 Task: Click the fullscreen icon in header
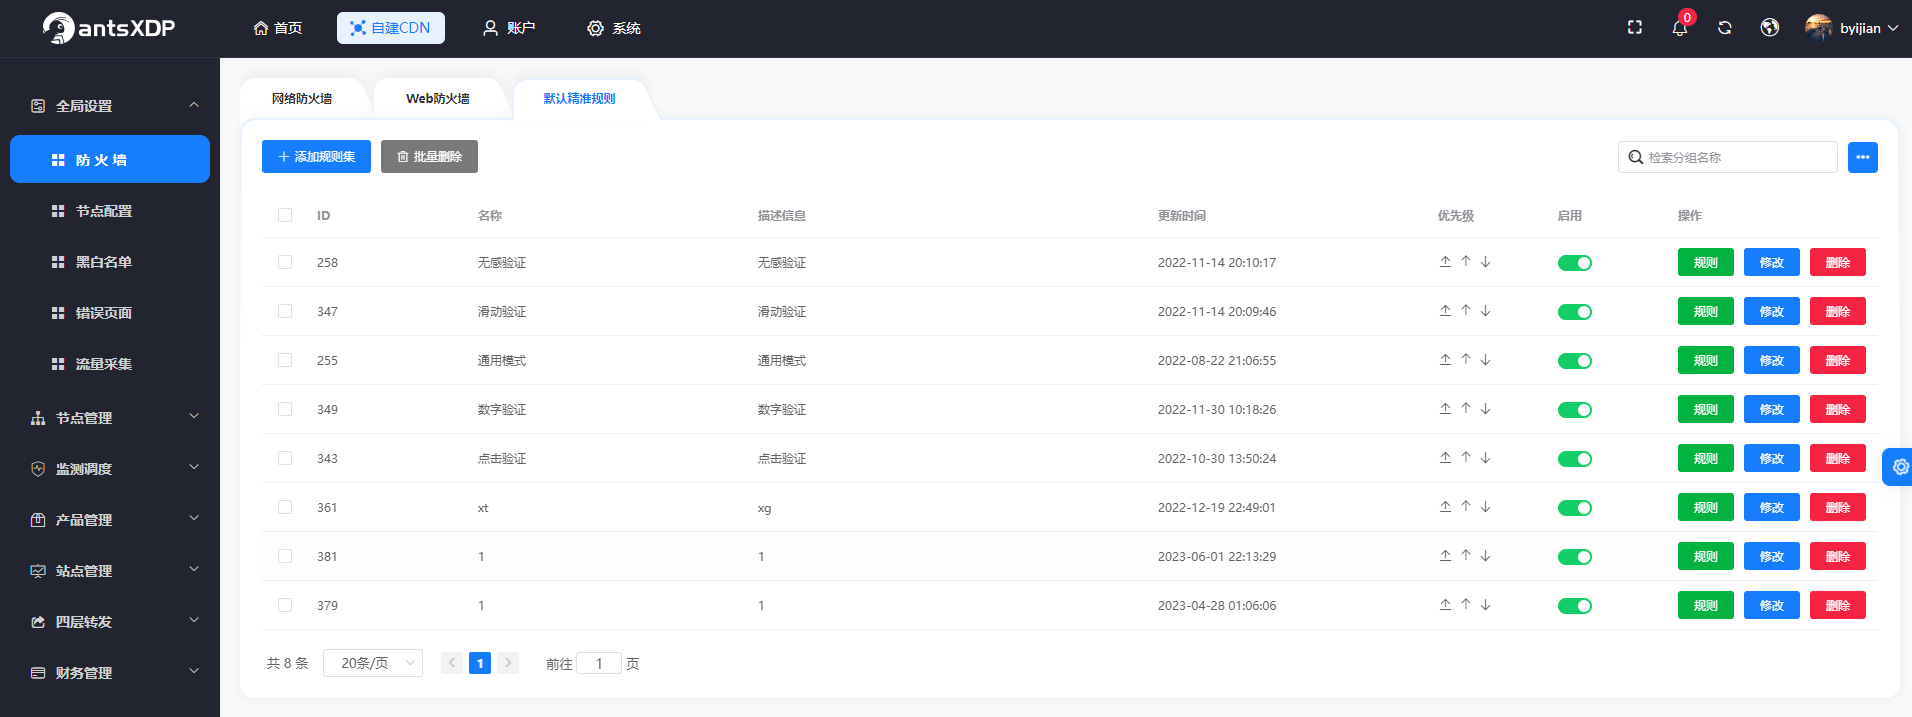pyautogui.click(x=1635, y=28)
